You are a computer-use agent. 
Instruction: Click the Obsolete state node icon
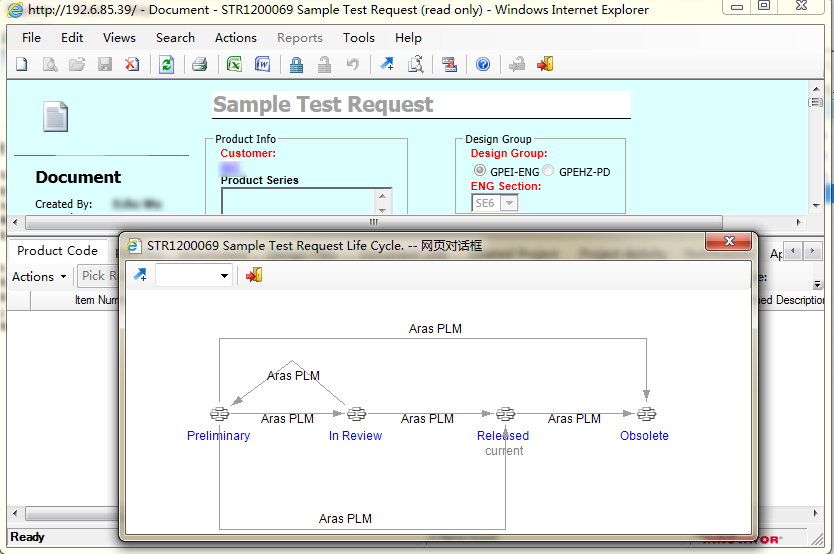(647, 414)
